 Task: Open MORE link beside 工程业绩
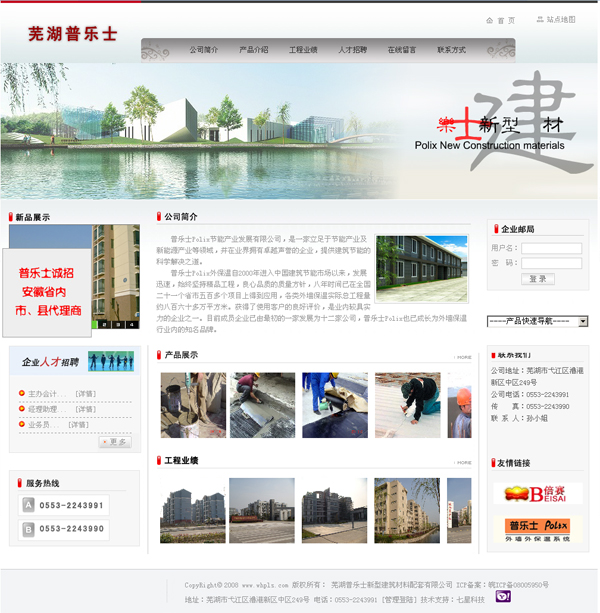(463, 463)
